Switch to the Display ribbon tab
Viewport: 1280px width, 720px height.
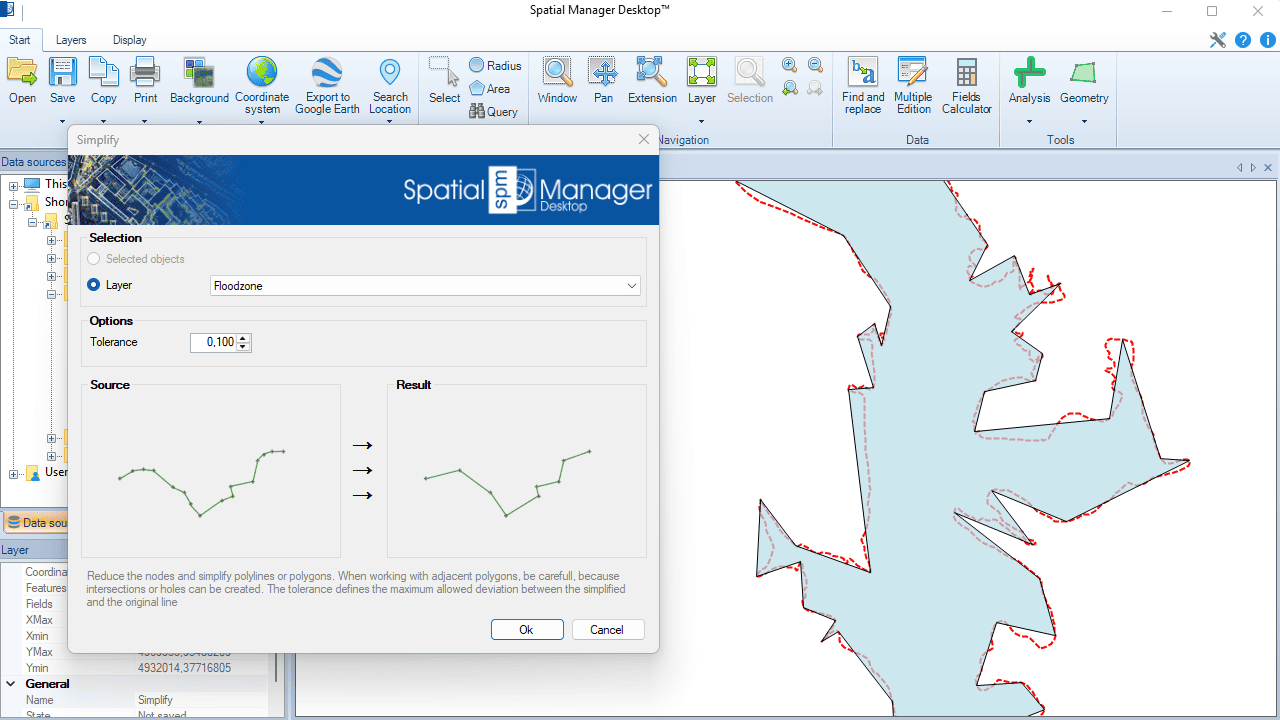click(129, 40)
